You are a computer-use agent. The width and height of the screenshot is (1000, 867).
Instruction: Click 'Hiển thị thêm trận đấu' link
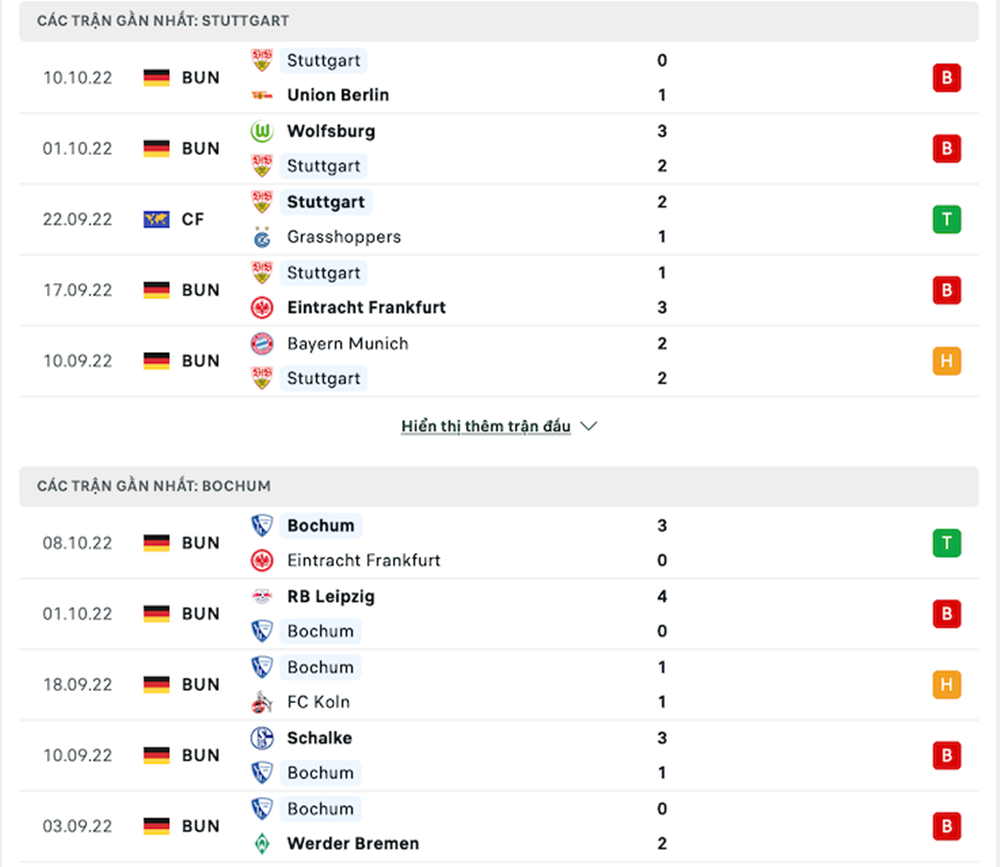[x=486, y=426]
